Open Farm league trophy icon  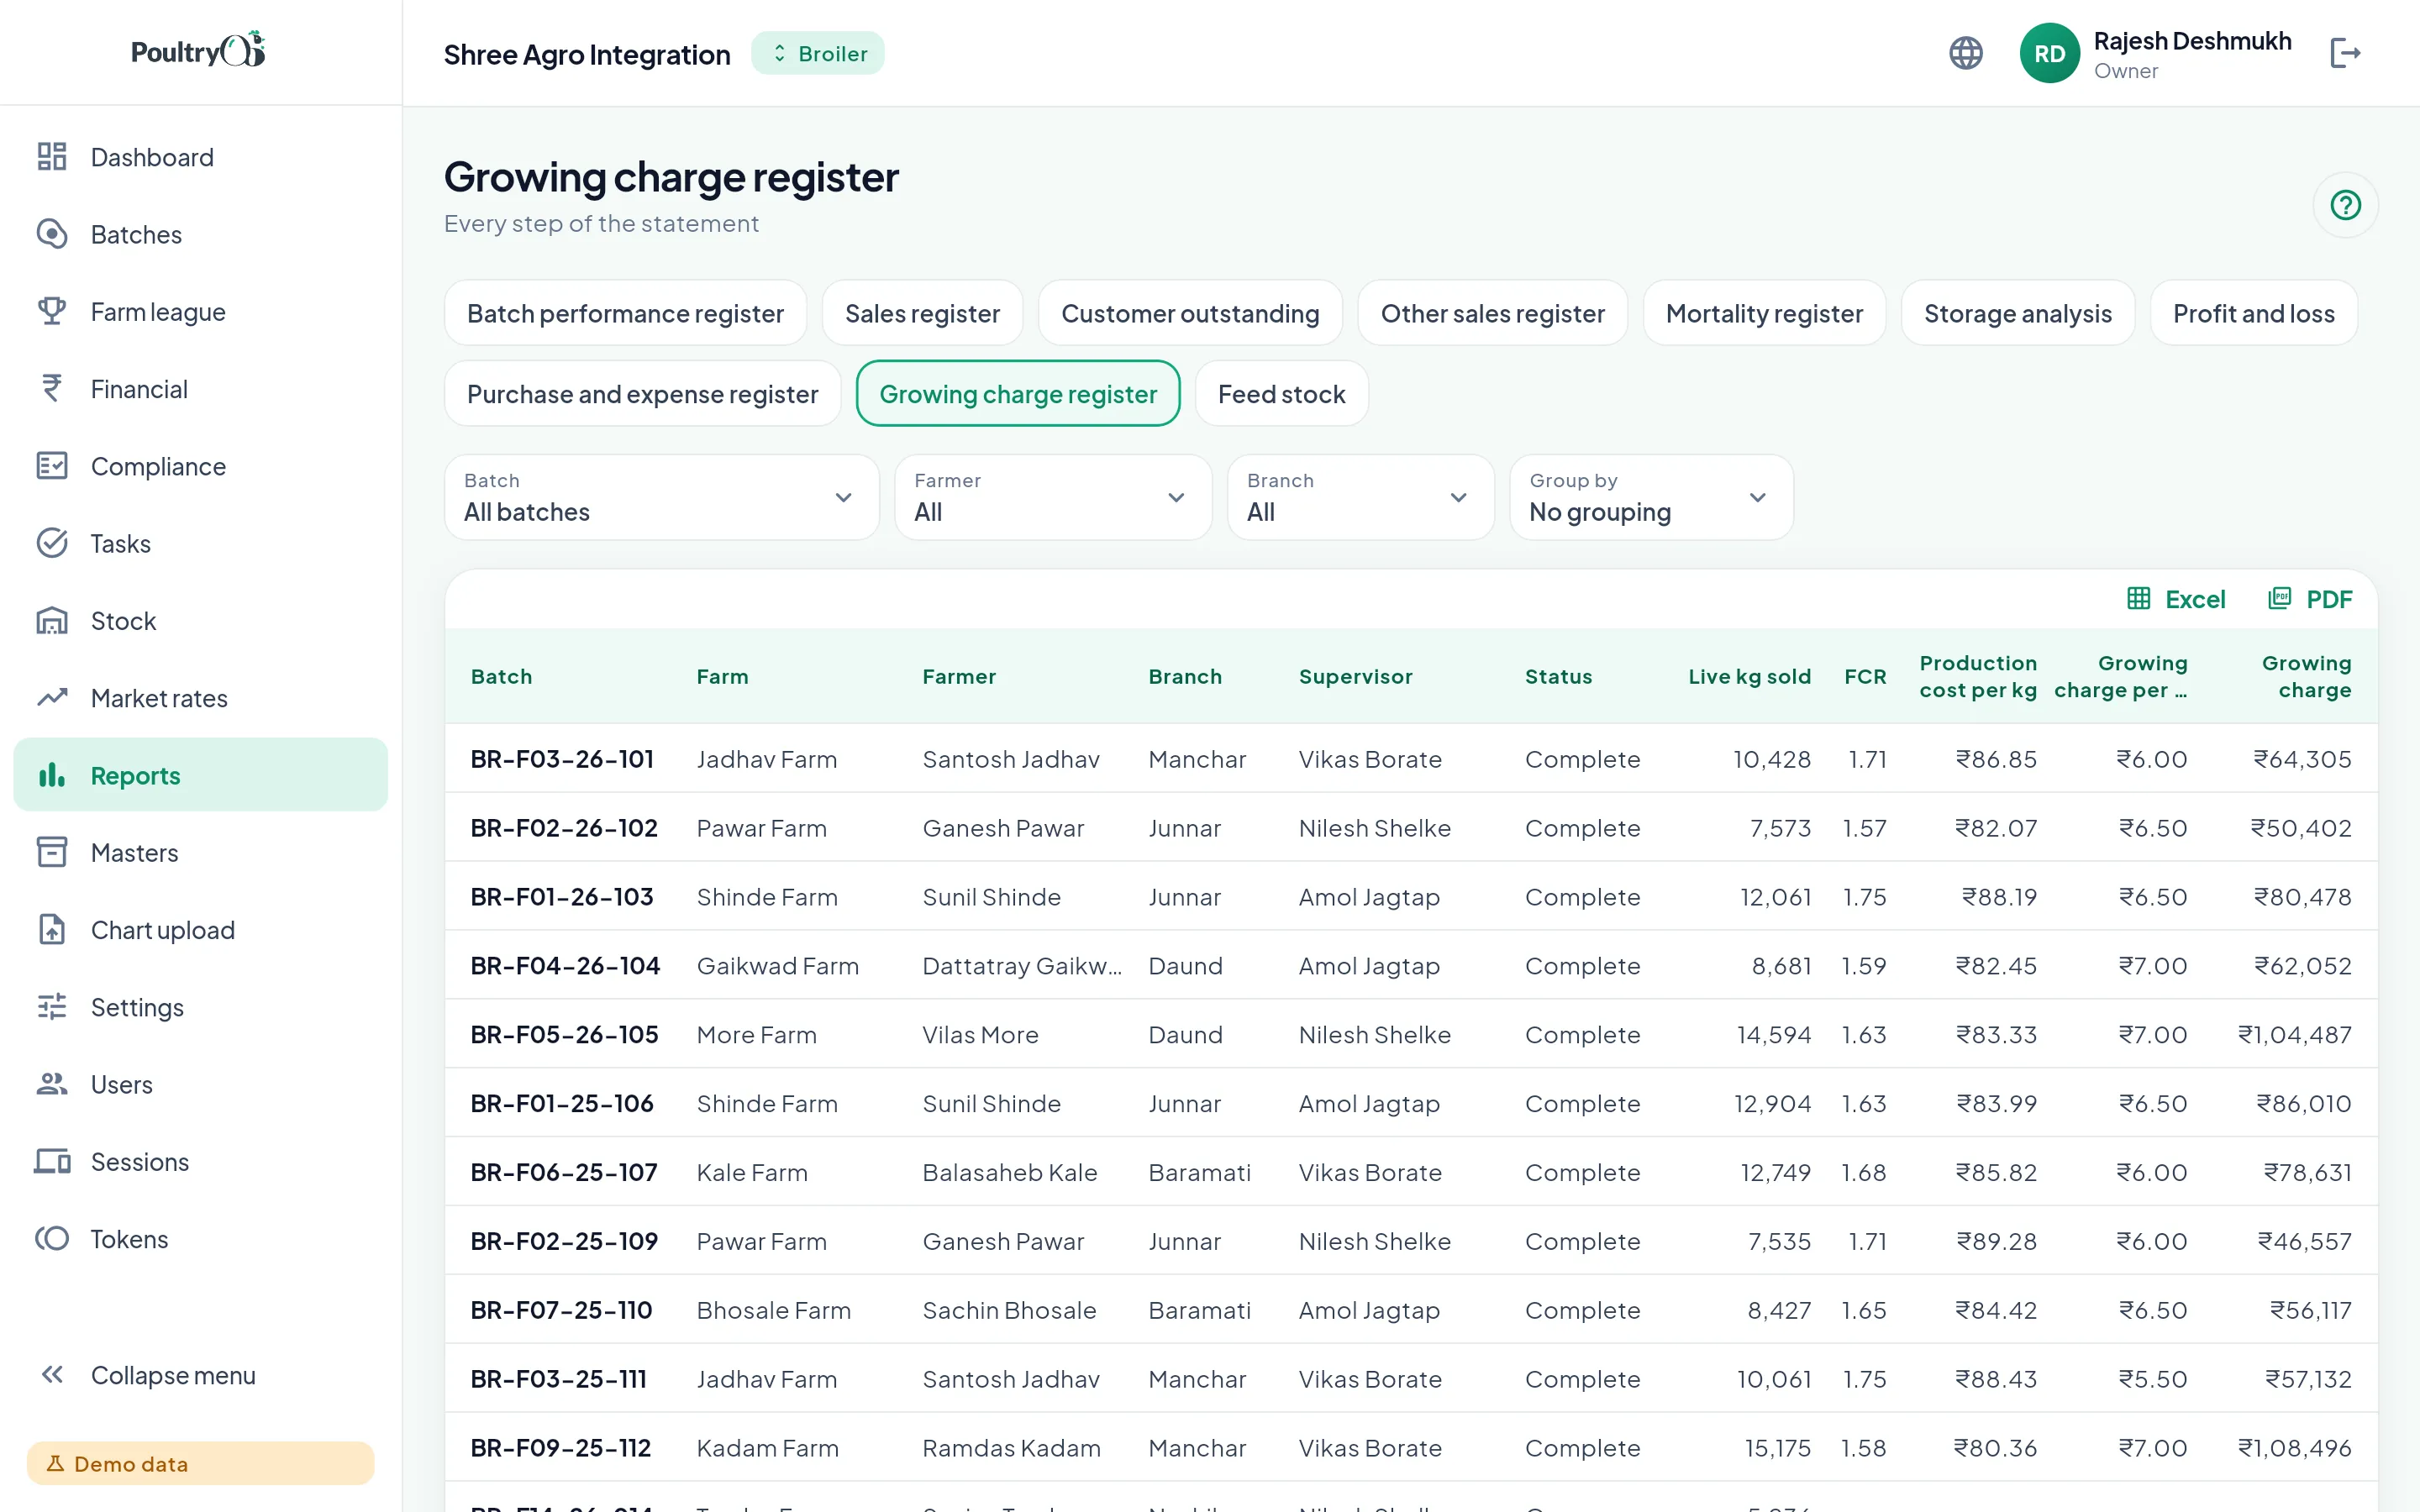point(52,311)
